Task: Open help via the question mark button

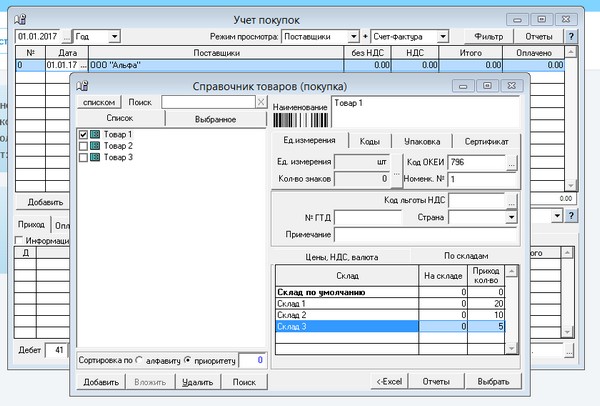Action: click(x=571, y=36)
